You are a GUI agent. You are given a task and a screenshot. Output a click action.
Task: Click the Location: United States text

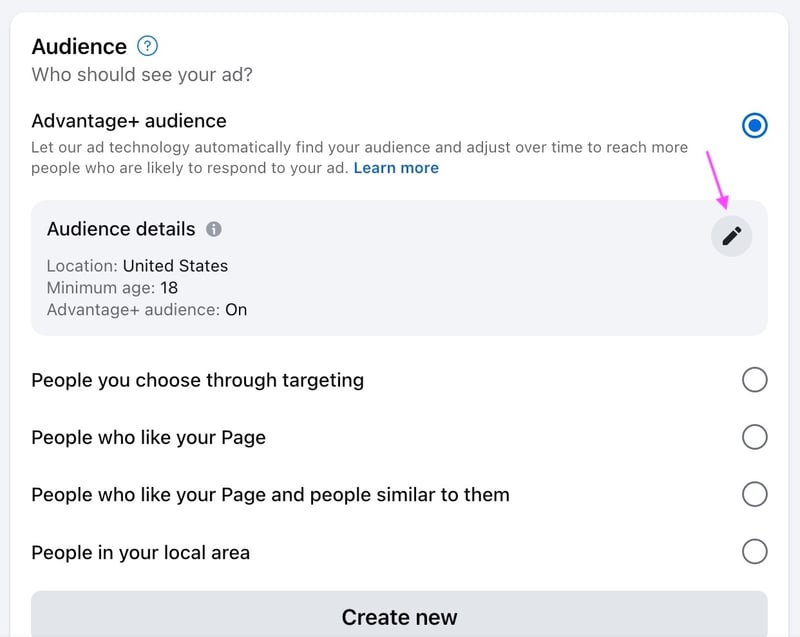137,265
